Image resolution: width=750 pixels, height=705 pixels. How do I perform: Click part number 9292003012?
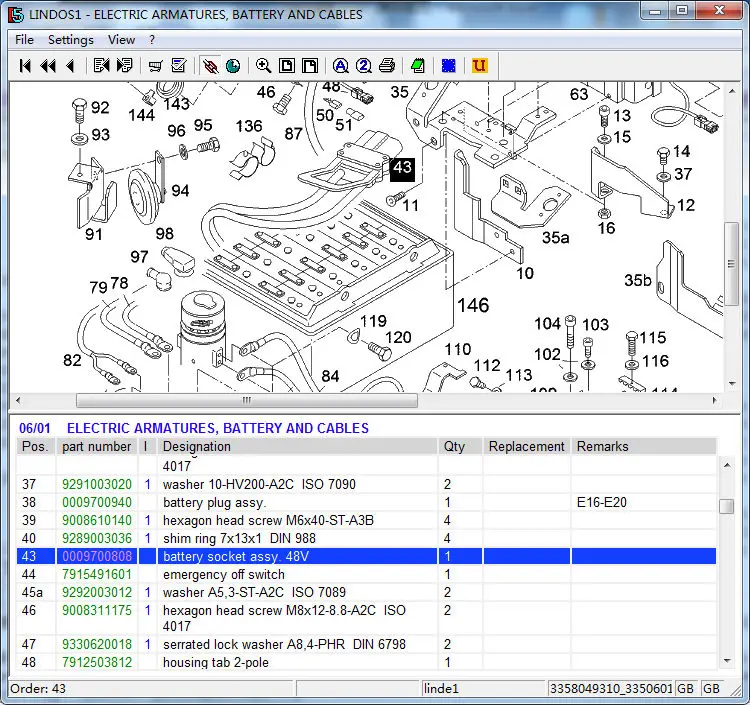[97, 592]
